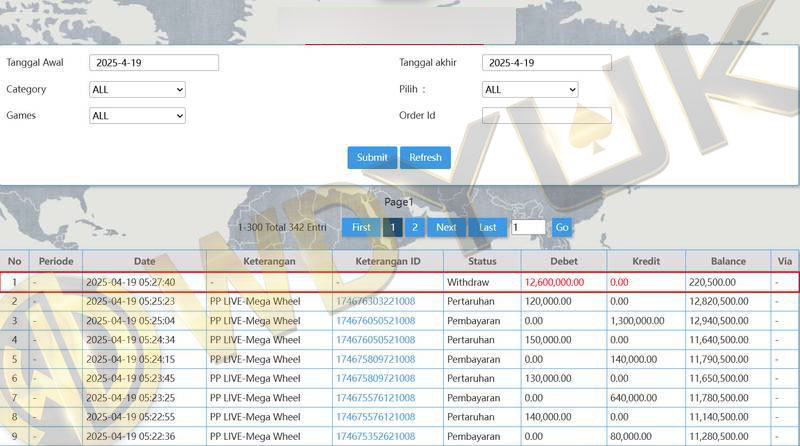This screenshot has width=800, height=446.
Task: Click the Date column header
Action: 144,261
